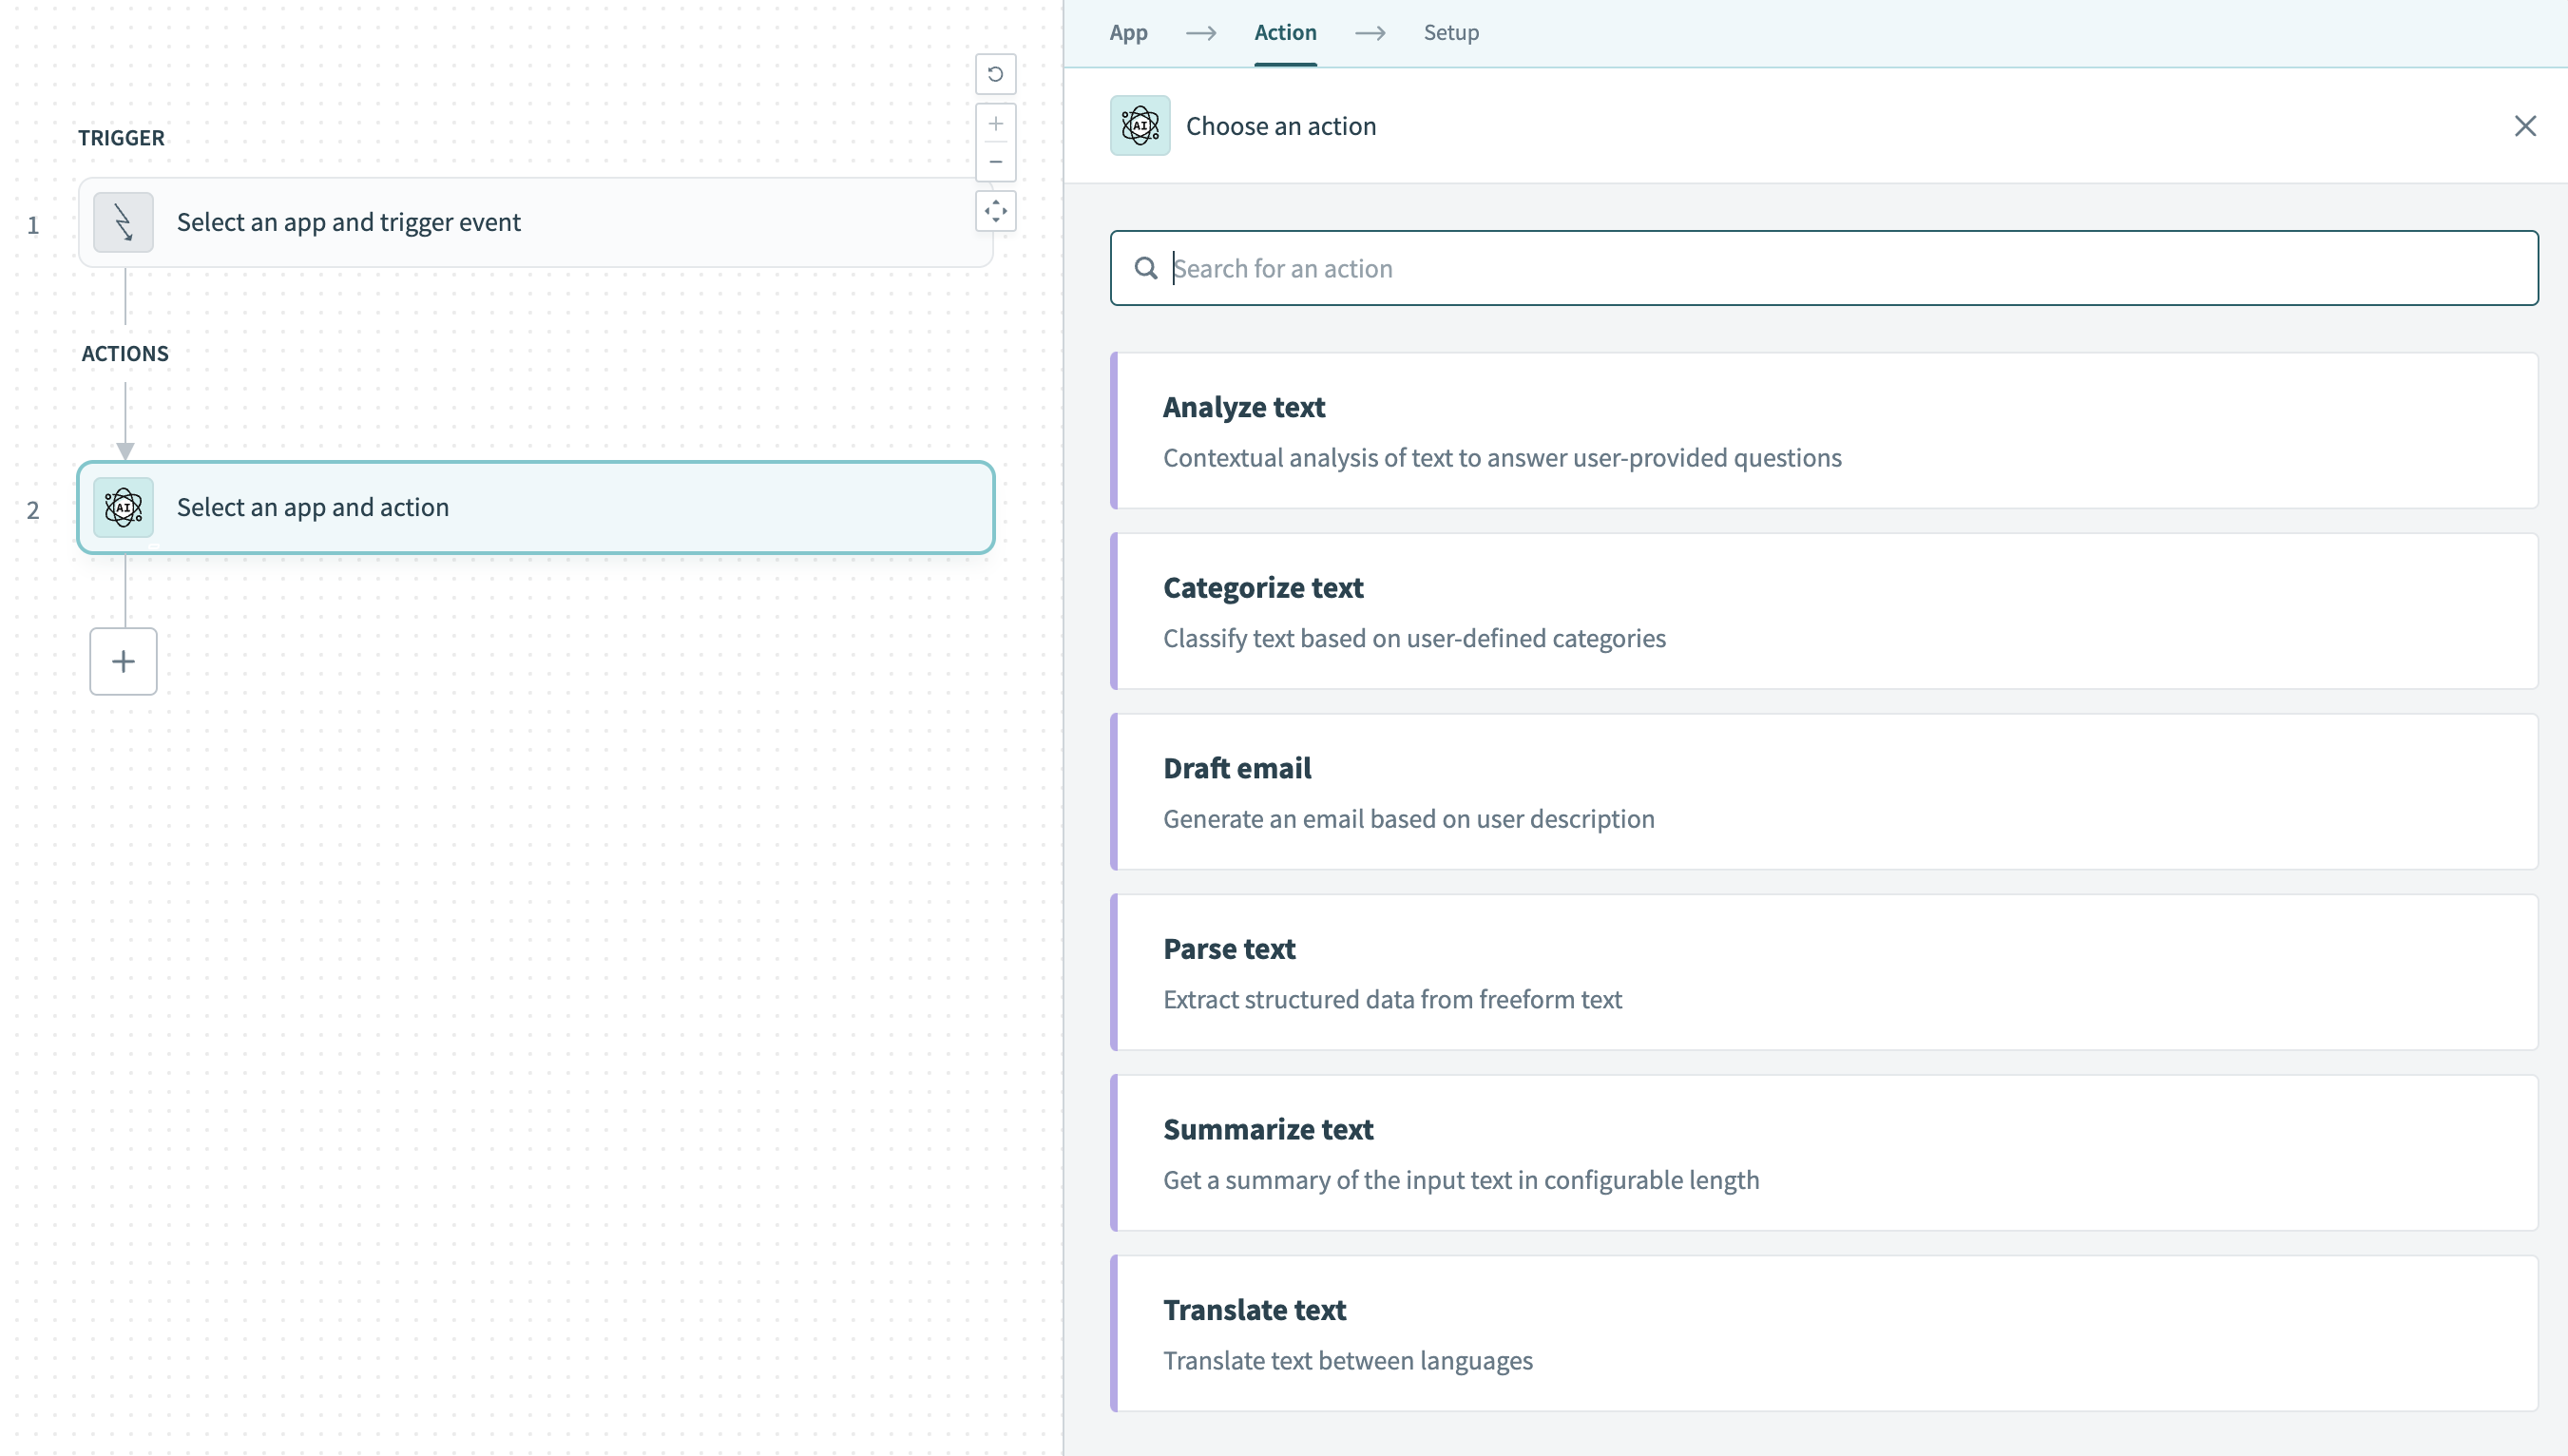Click the AI icon beside Choose an action

coord(1139,126)
